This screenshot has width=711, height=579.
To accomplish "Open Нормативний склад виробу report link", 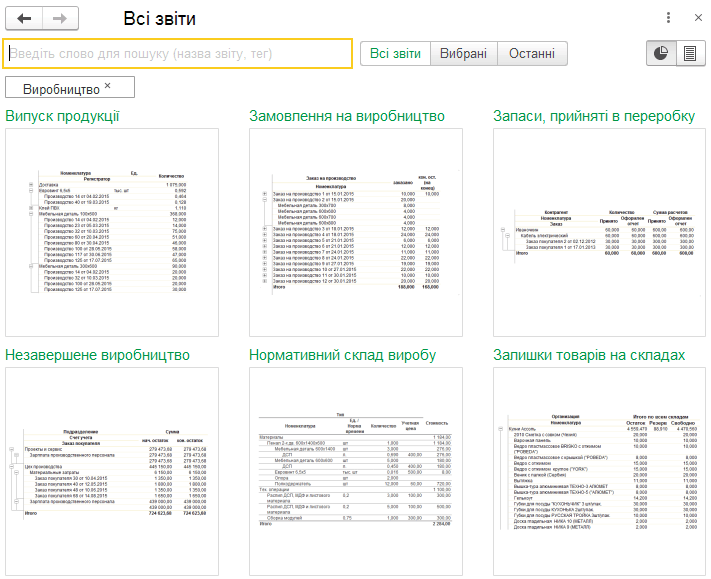I will tap(342, 355).
